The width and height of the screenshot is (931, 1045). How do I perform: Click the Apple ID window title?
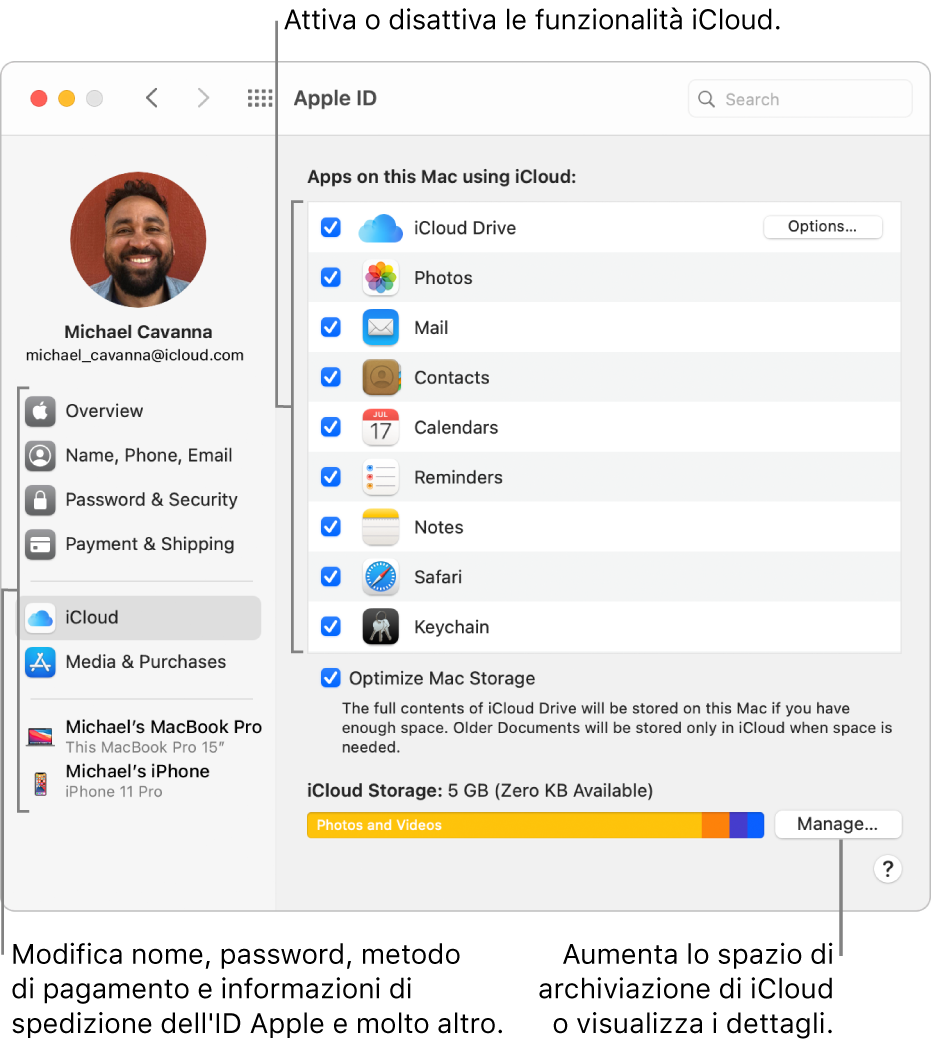(x=335, y=99)
